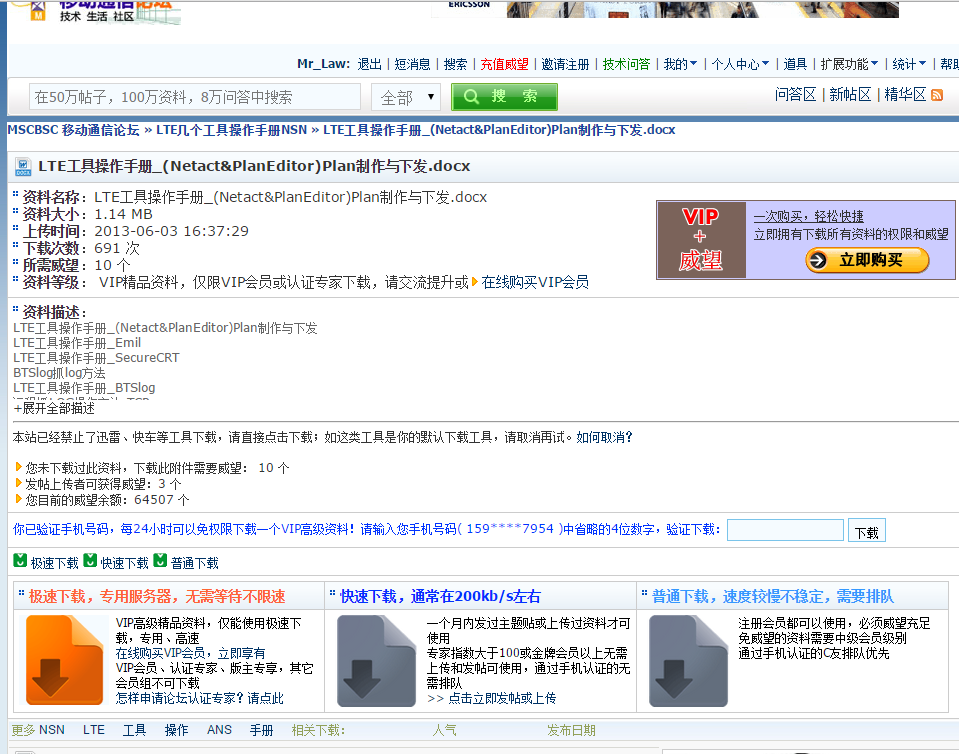Go to 精华区 section

(x=905, y=95)
